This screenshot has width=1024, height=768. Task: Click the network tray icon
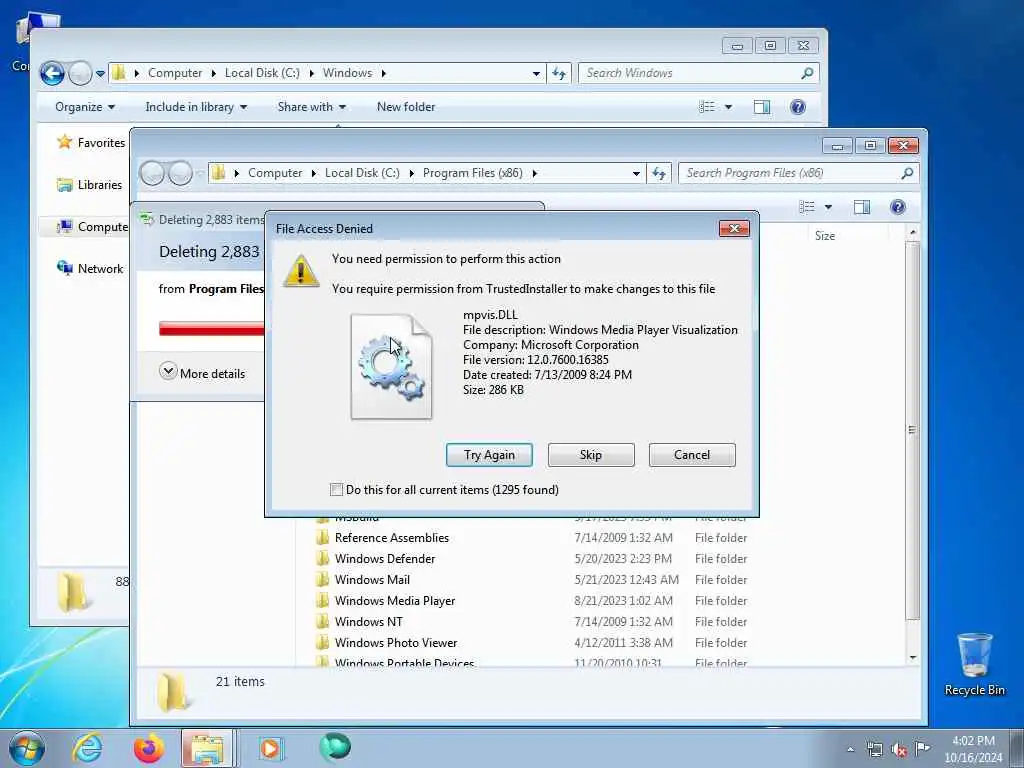874,750
